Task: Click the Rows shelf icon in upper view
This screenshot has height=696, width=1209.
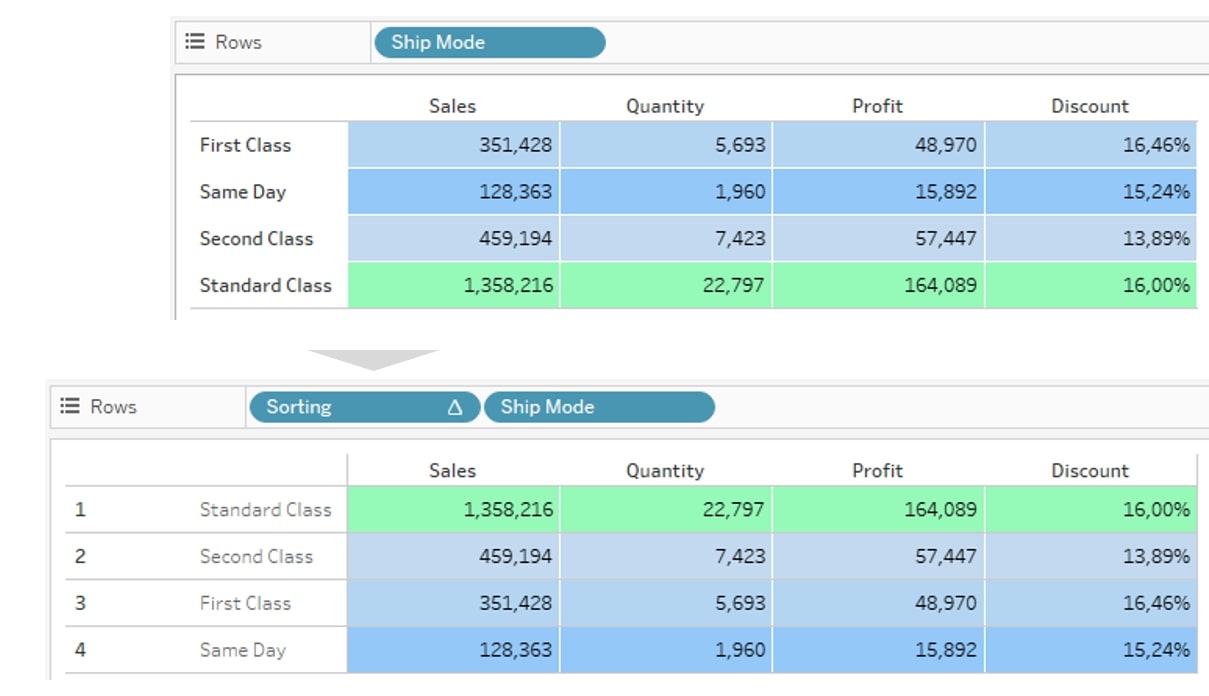Action: pos(195,42)
